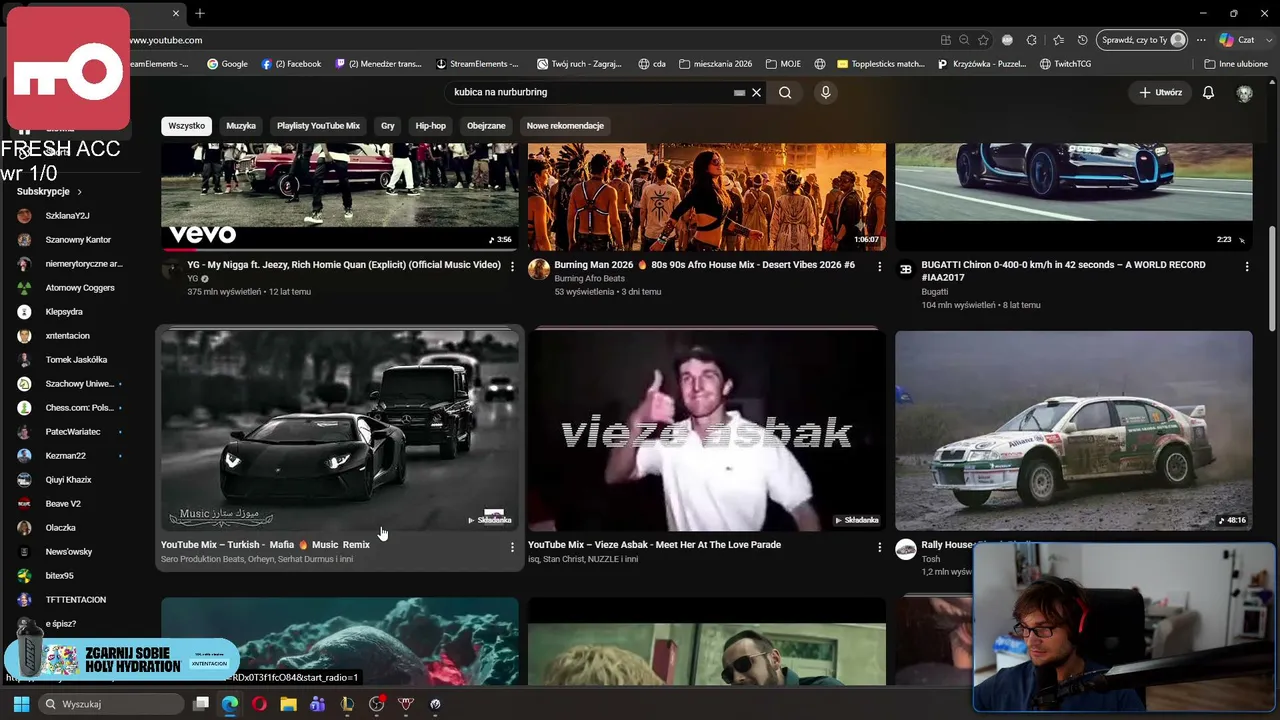Open the Krzyżówka - Puzzel bookmark

[x=981, y=64]
